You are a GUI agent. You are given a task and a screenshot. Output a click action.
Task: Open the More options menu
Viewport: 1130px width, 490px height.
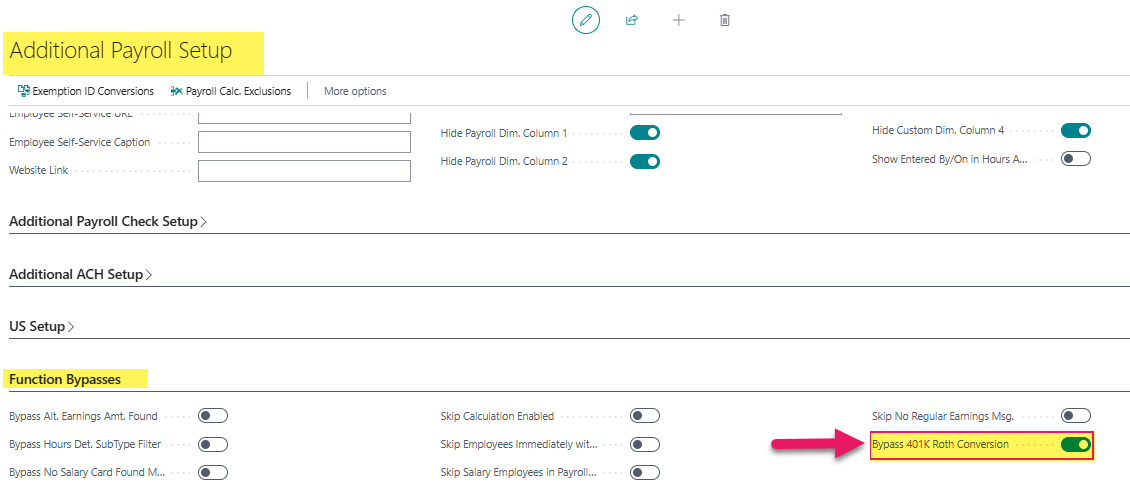pyautogui.click(x=355, y=91)
